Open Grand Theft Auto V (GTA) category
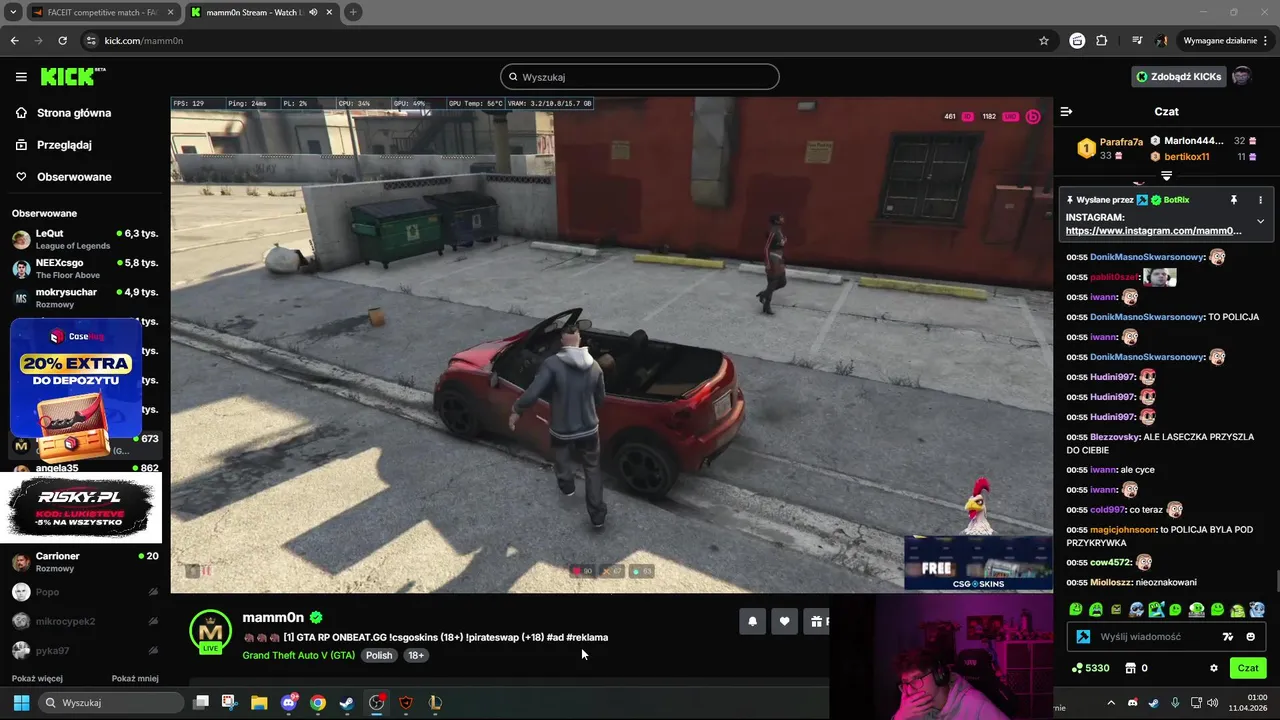 coord(298,655)
